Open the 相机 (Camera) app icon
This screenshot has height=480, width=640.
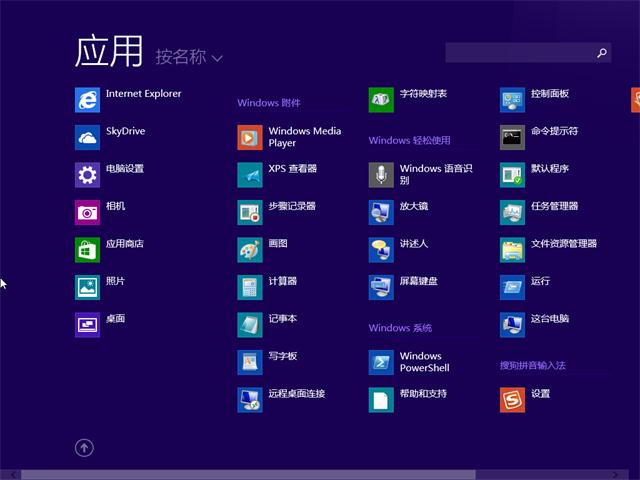click(x=88, y=212)
